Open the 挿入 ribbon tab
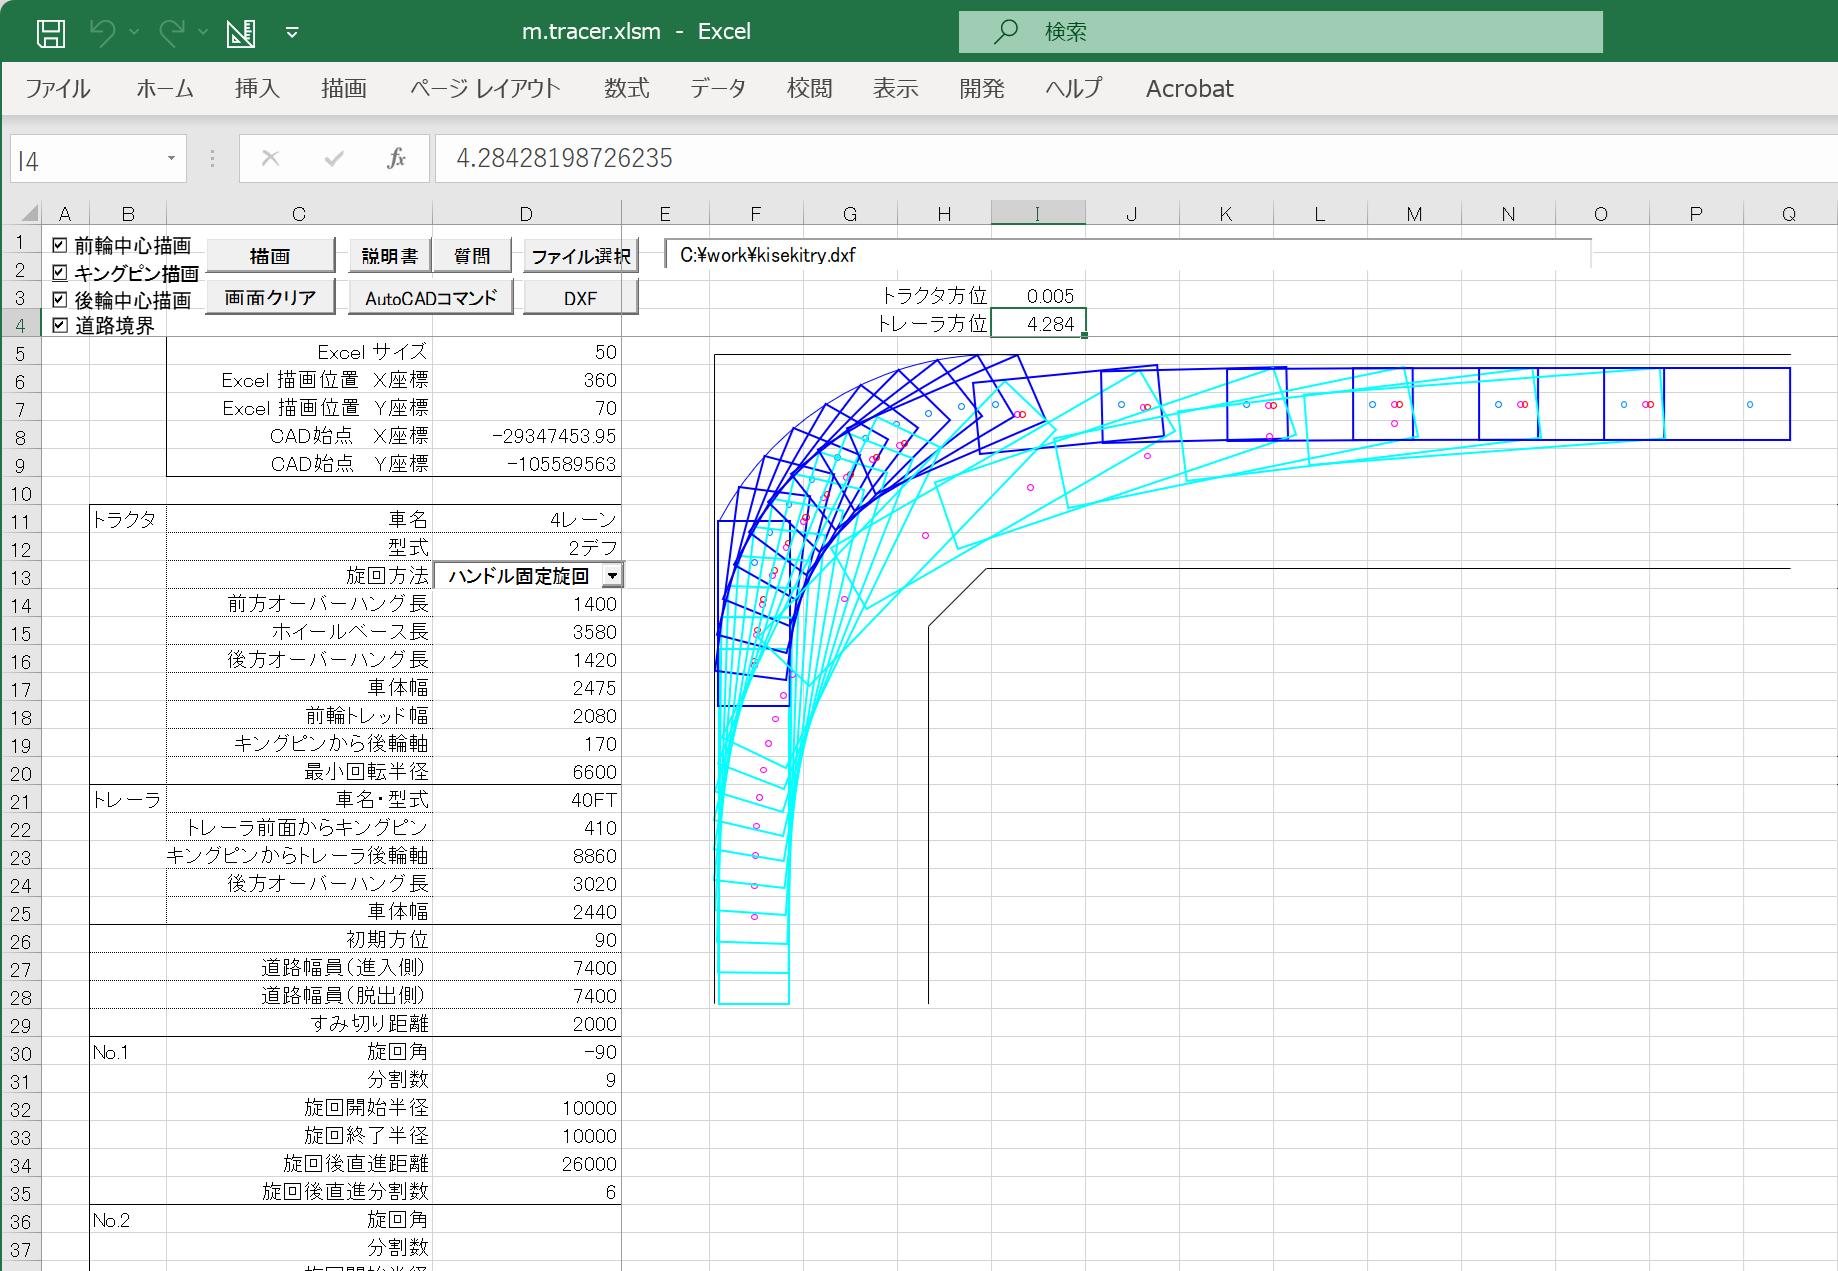The height and width of the screenshot is (1271, 1838). 257,89
